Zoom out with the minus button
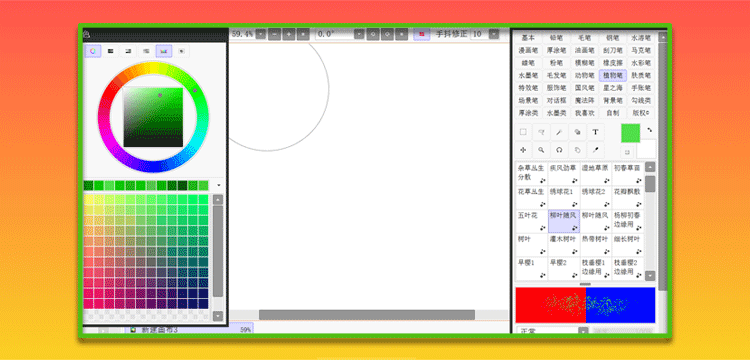 (275, 34)
